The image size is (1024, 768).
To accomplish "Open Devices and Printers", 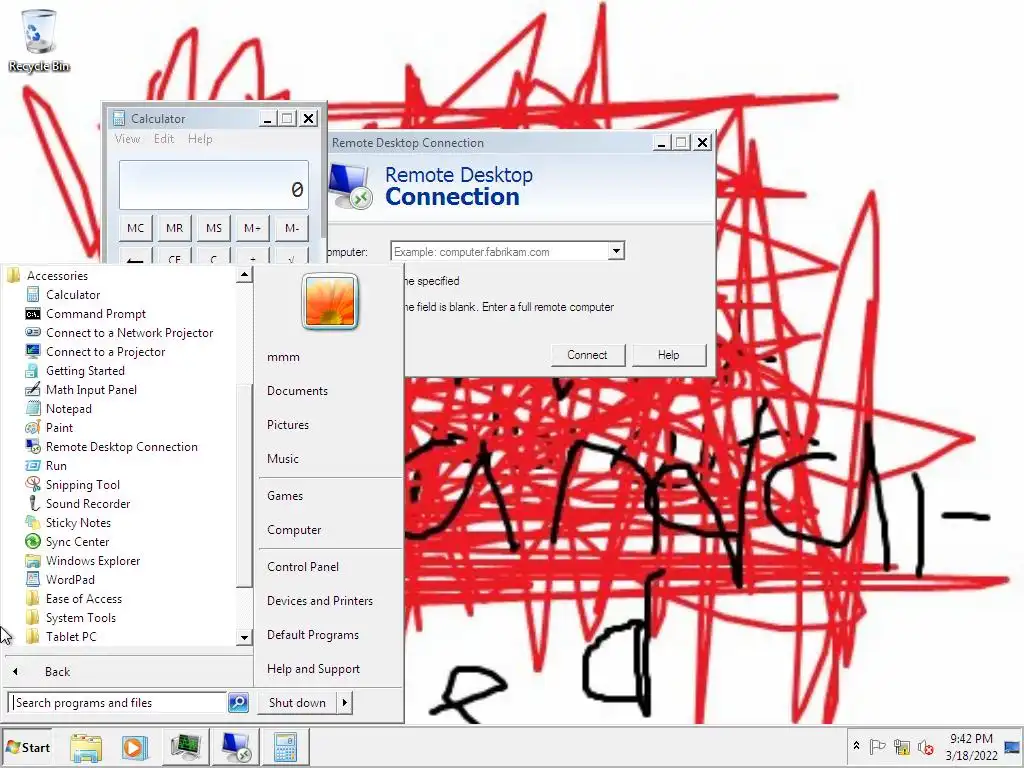I will [x=320, y=601].
